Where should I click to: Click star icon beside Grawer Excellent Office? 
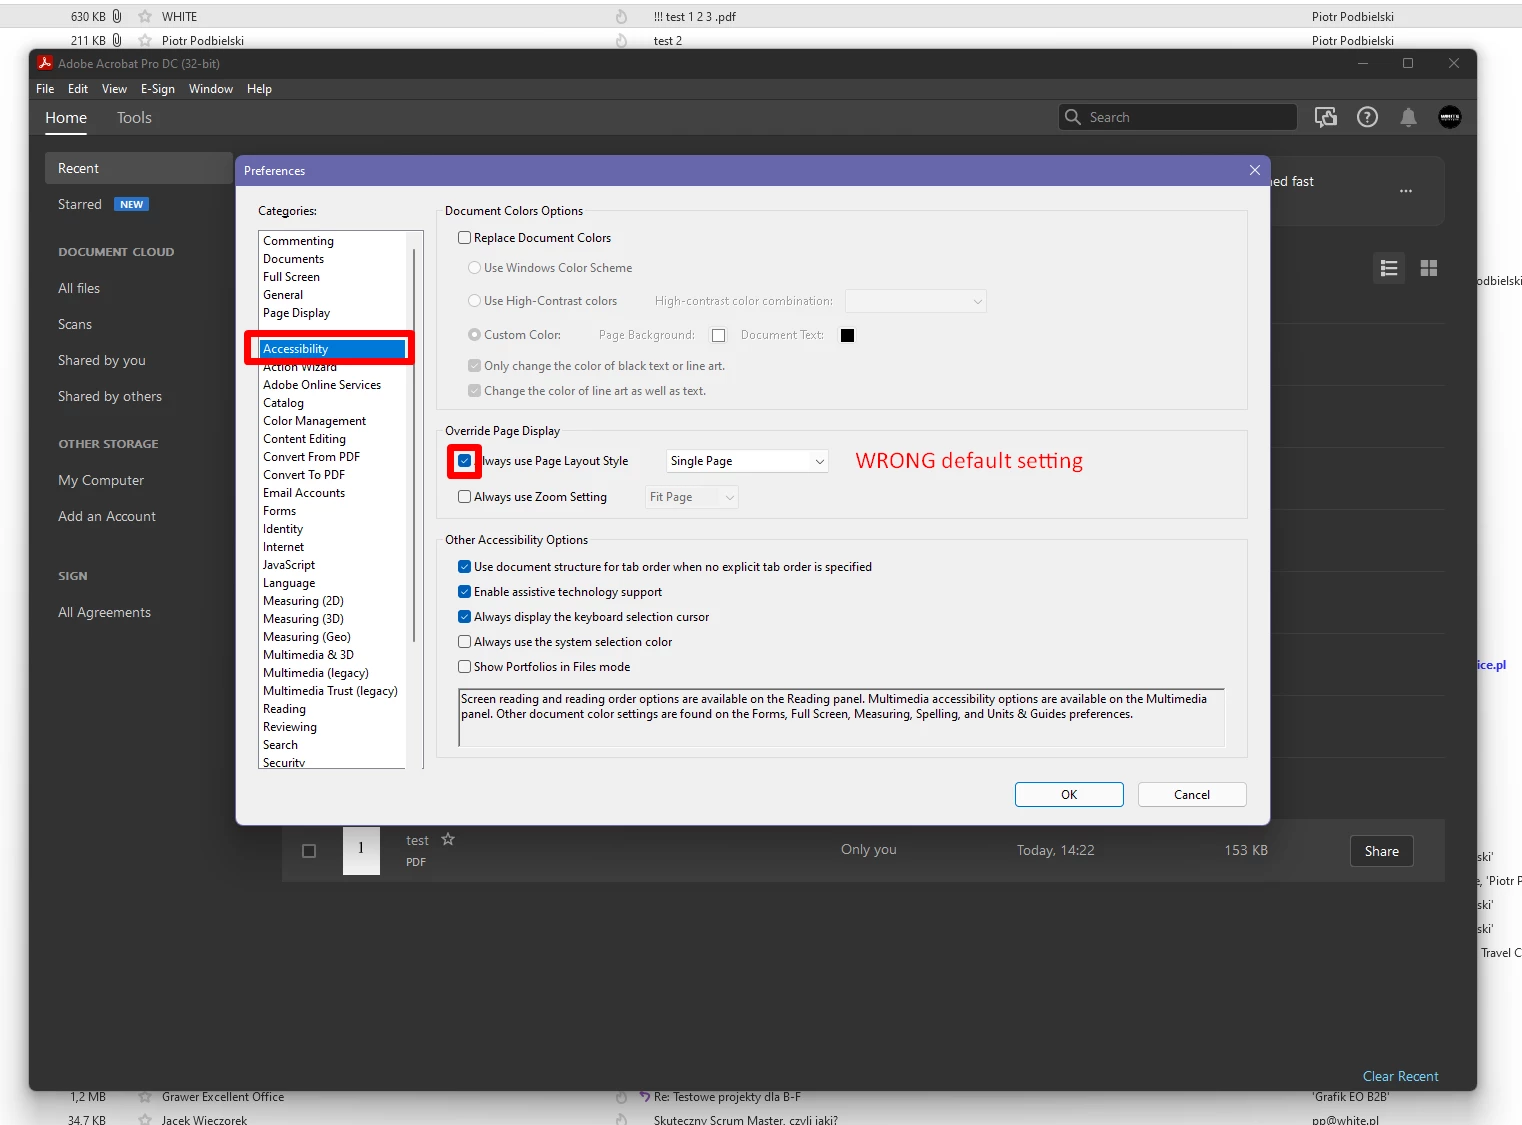[145, 1097]
